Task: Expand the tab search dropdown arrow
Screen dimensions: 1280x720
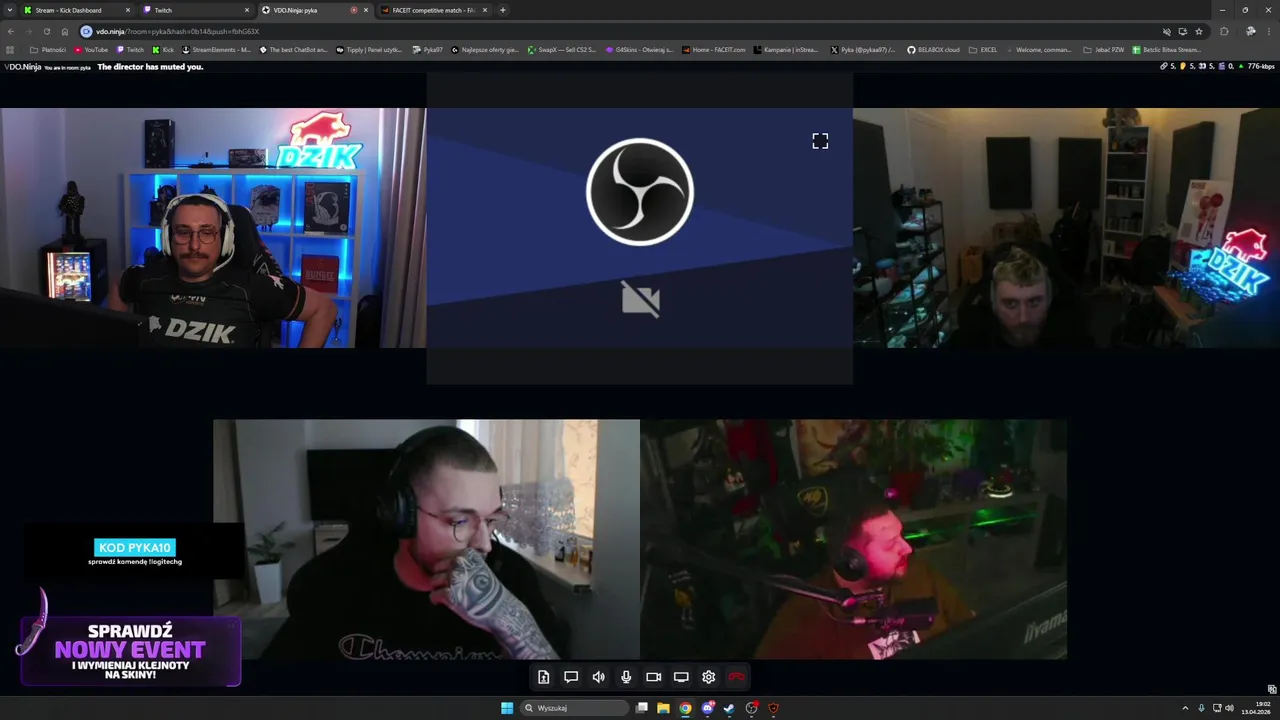Action: (9, 10)
